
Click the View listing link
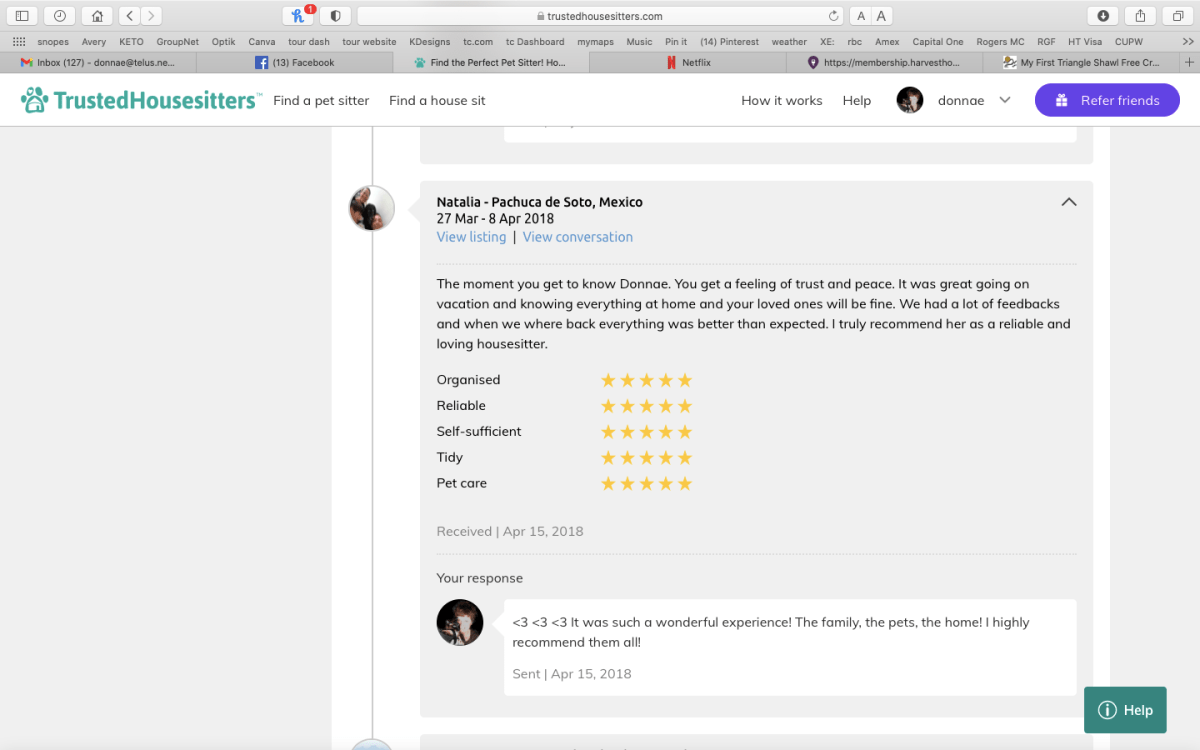pyautogui.click(x=471, y=237)
